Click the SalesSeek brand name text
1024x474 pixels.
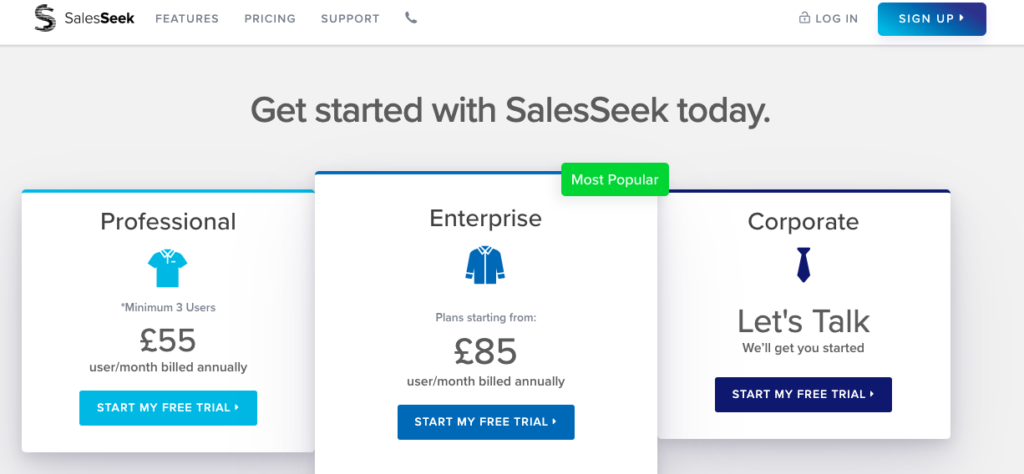tap(99, 18)
